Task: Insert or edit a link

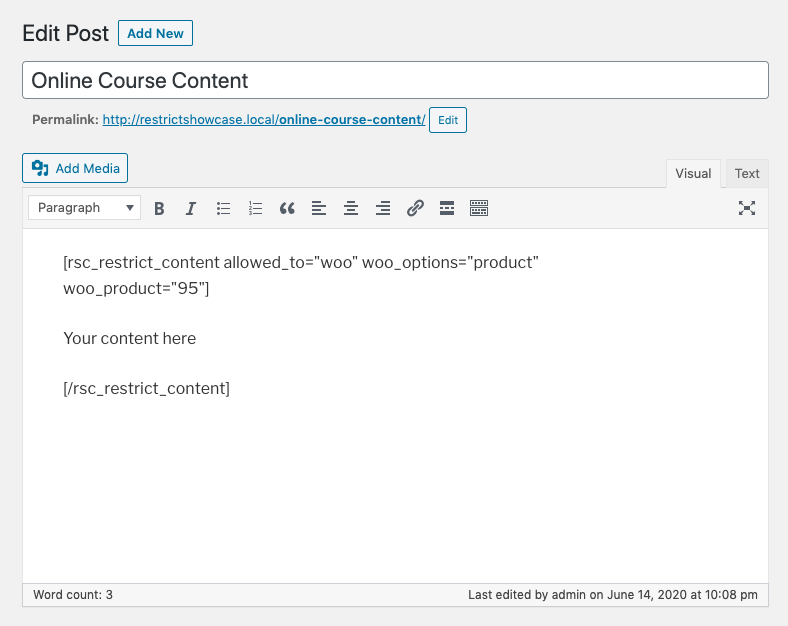Action: click(415, 208)
